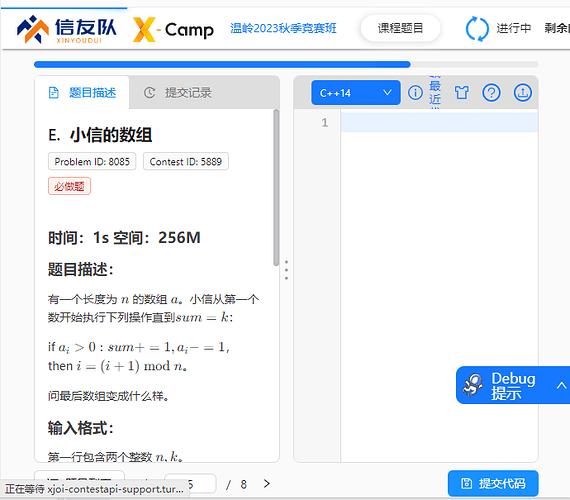
Task: Expand the Debug 提示 panel chevron
Action: tap(561, 385)
